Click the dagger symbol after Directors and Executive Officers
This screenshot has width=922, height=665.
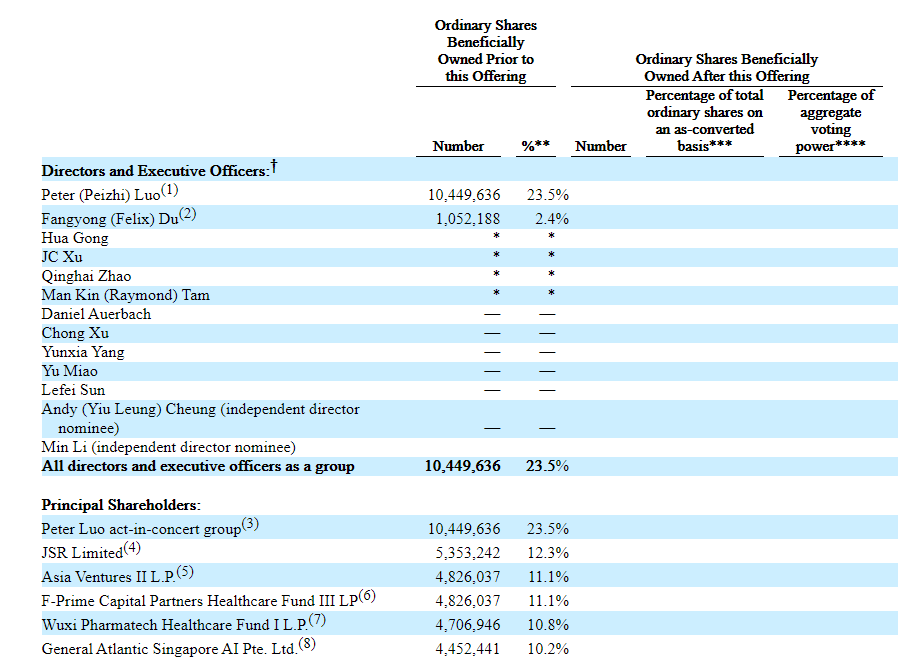point(273,167)
